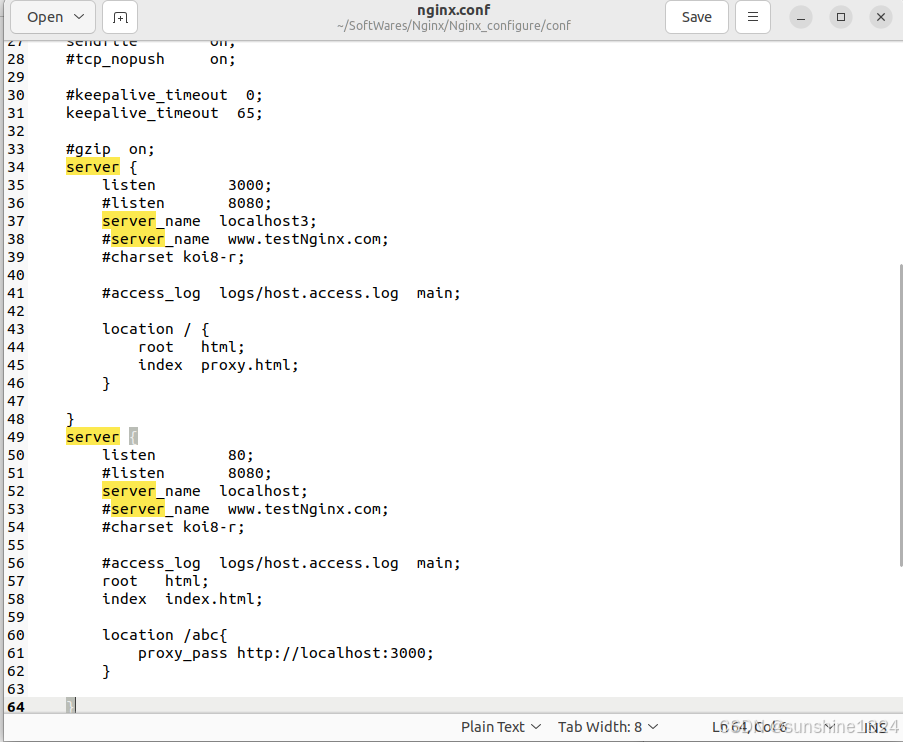
Task: Click '#charset koi8-r;' on line 39
Action: (173, 257)
